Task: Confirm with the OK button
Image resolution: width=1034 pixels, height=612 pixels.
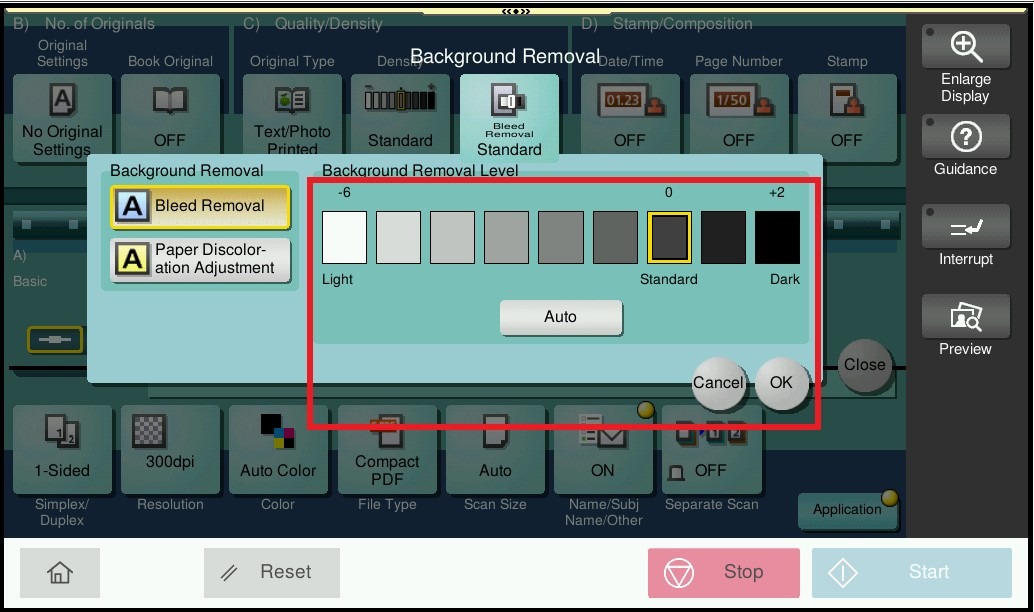Action: pyautogui.click(x=781, y=383)
